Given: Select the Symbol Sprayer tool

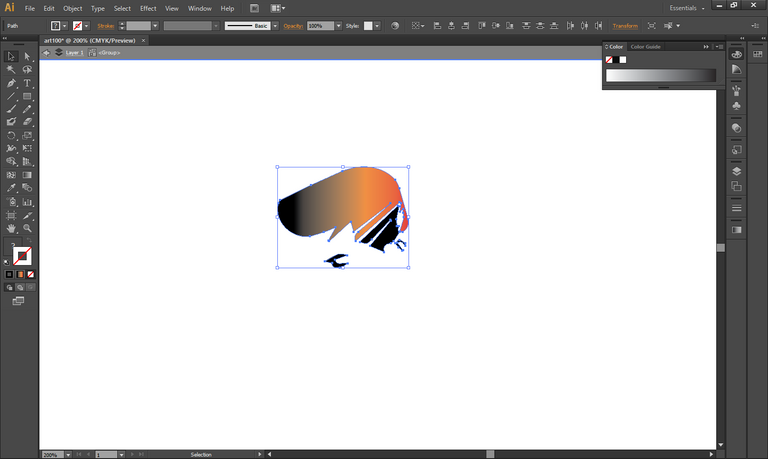Looking at the screenshot, I should (x=11, y=202).
